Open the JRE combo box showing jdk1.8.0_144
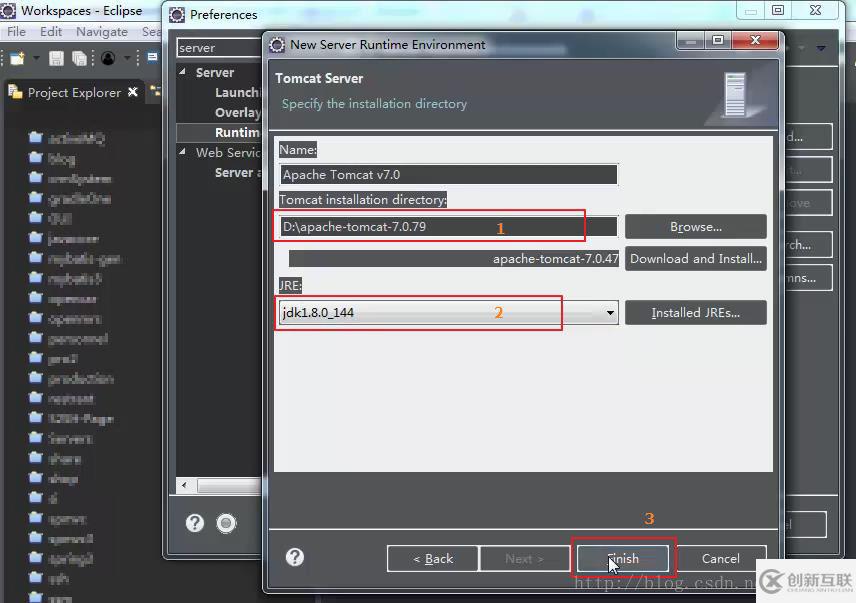 pyautogui.click(x=449, y=313)
